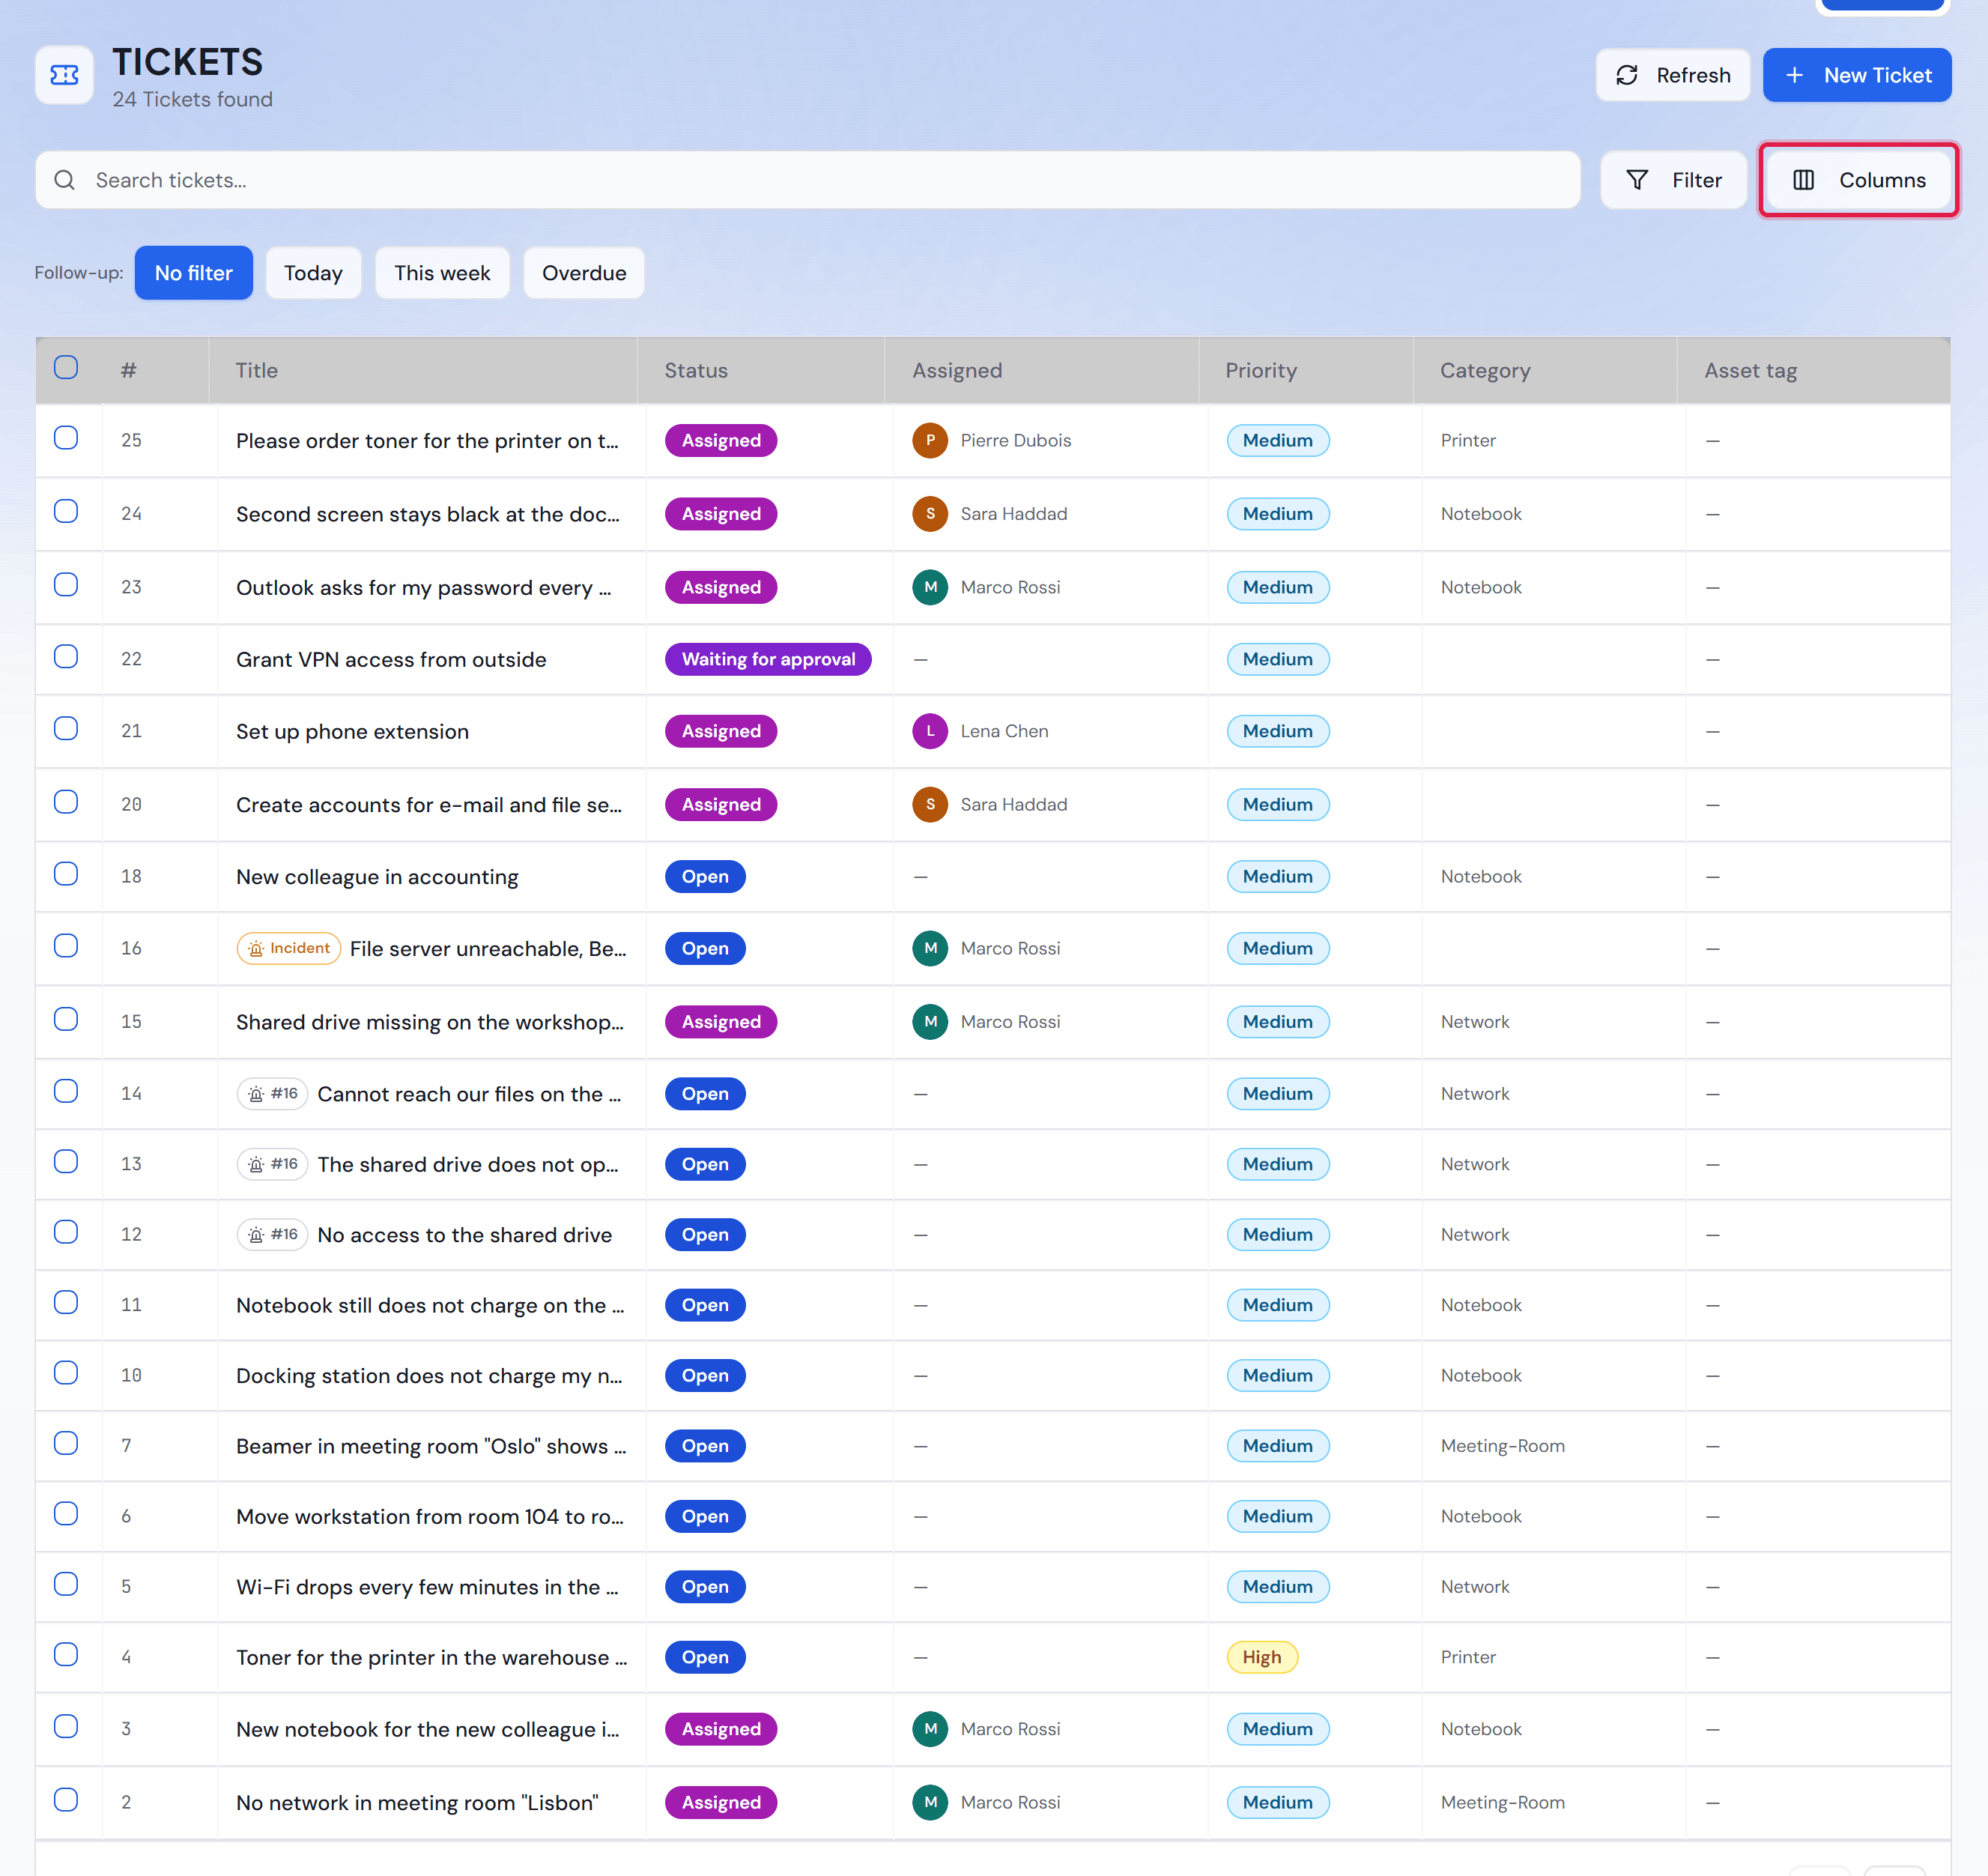
Task: Check the box for ticket 25
Action: 66,438
